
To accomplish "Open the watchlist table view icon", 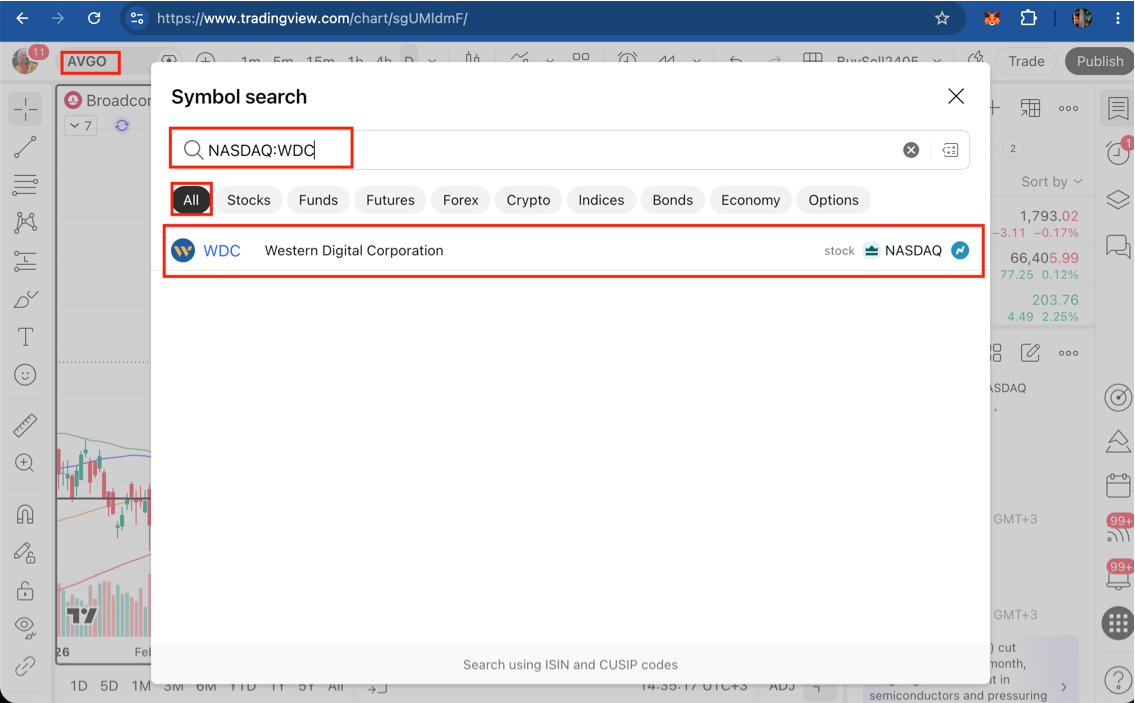I will (1030, 109).
